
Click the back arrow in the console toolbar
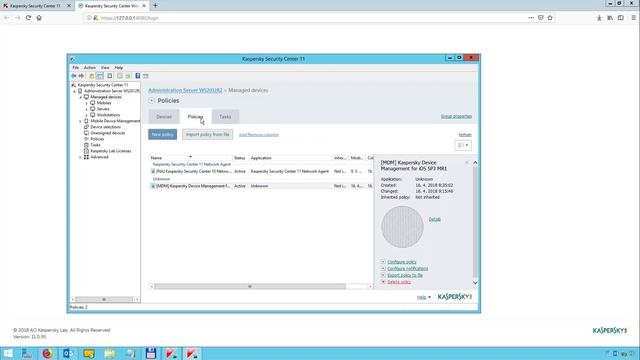coord(74,76)
